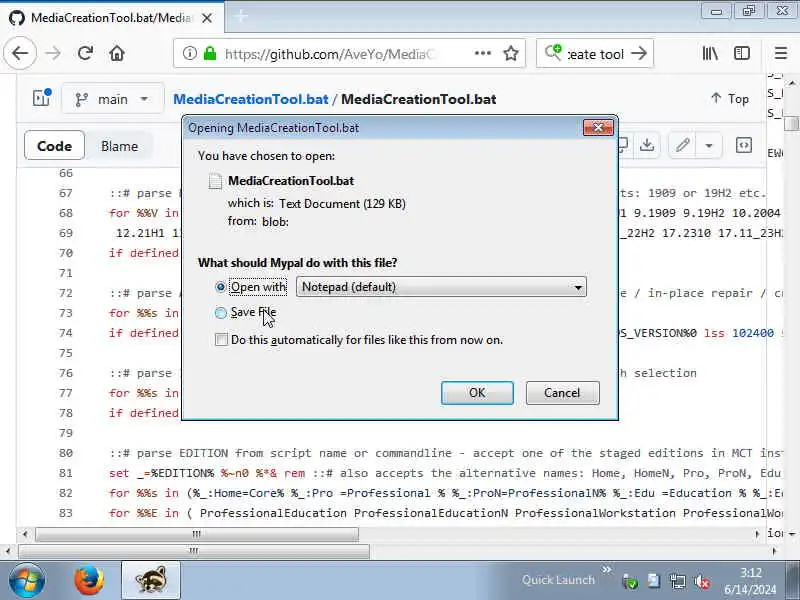Click the MediaCreationTool.bat filename in dialog
Viewport: 800px width, 600px height.
[x=291, y=181]
